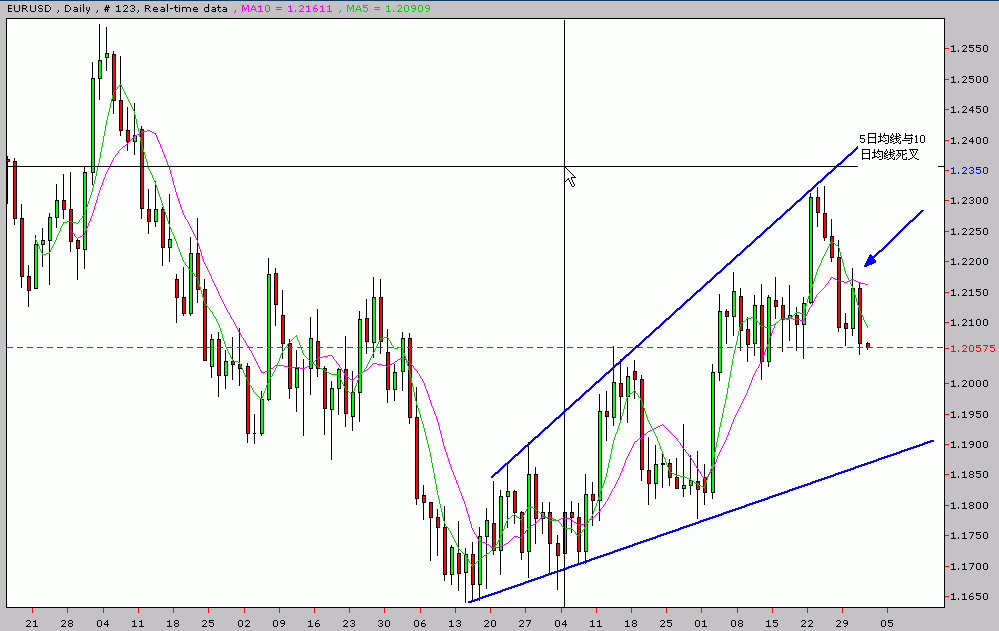This screenshot has width=999, height=631.
Task: Select the MA5 = 1.20909 indicator label
Action: 388,8
